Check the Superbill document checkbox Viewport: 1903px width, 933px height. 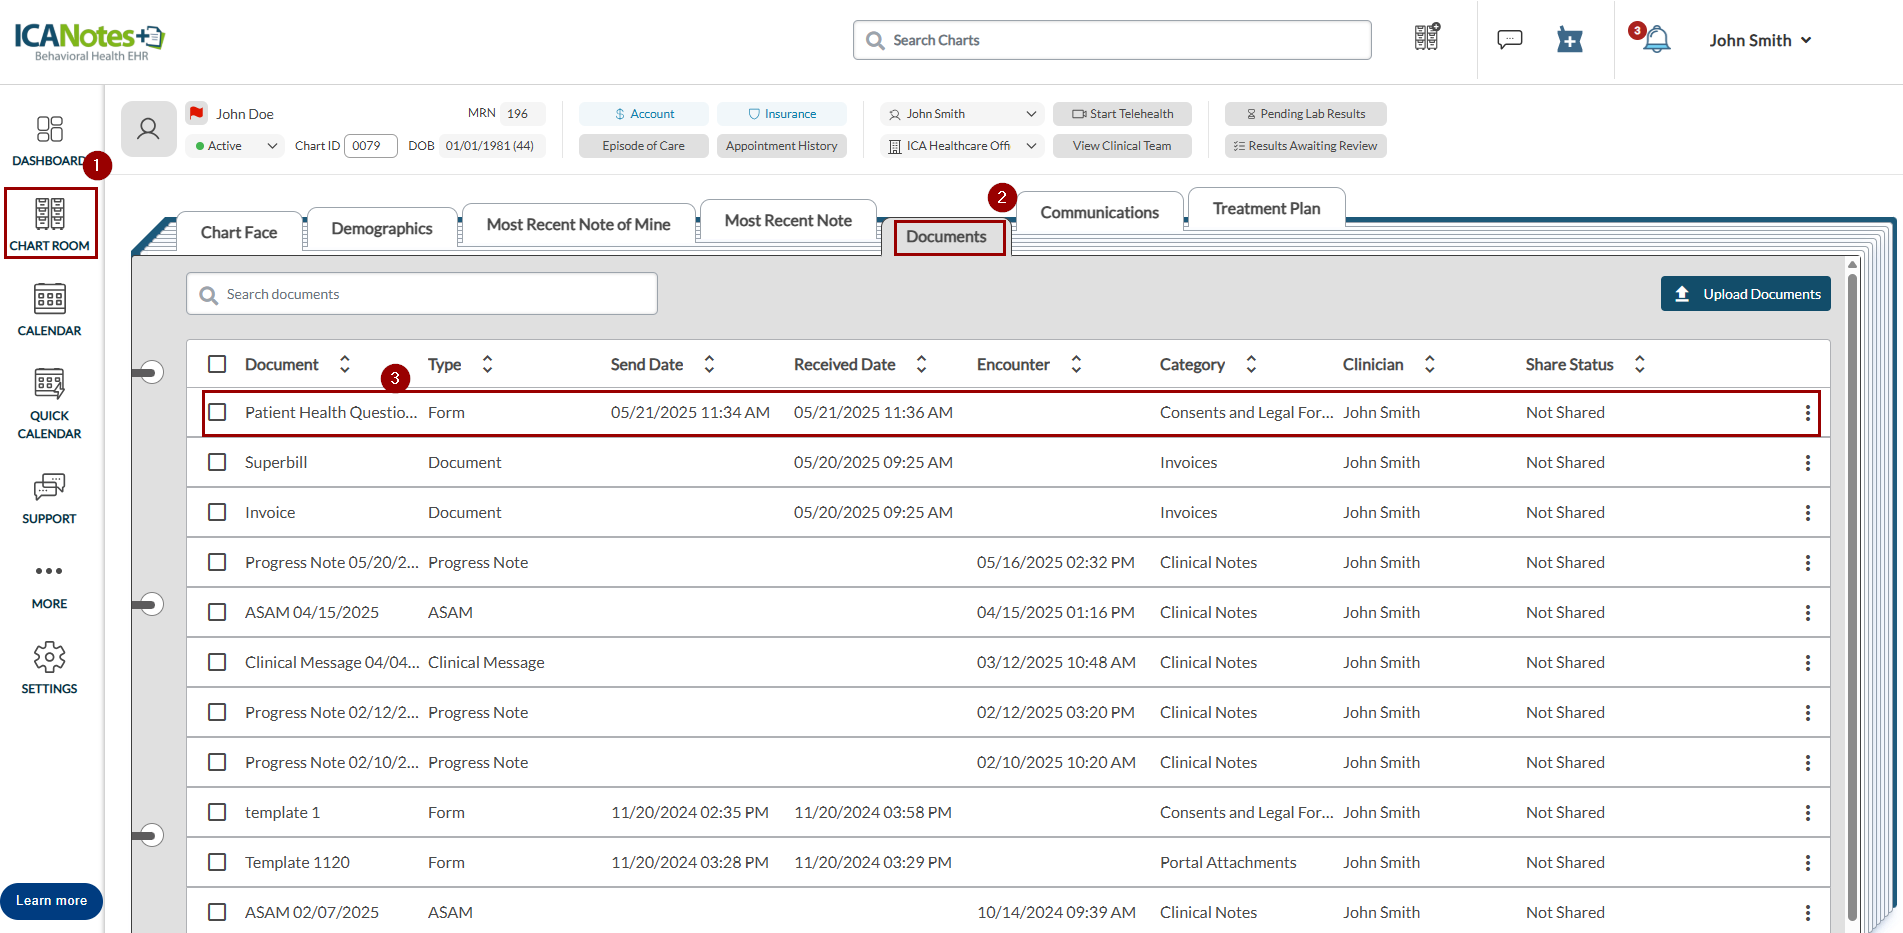pyautogui.click(x=217, y=462)
